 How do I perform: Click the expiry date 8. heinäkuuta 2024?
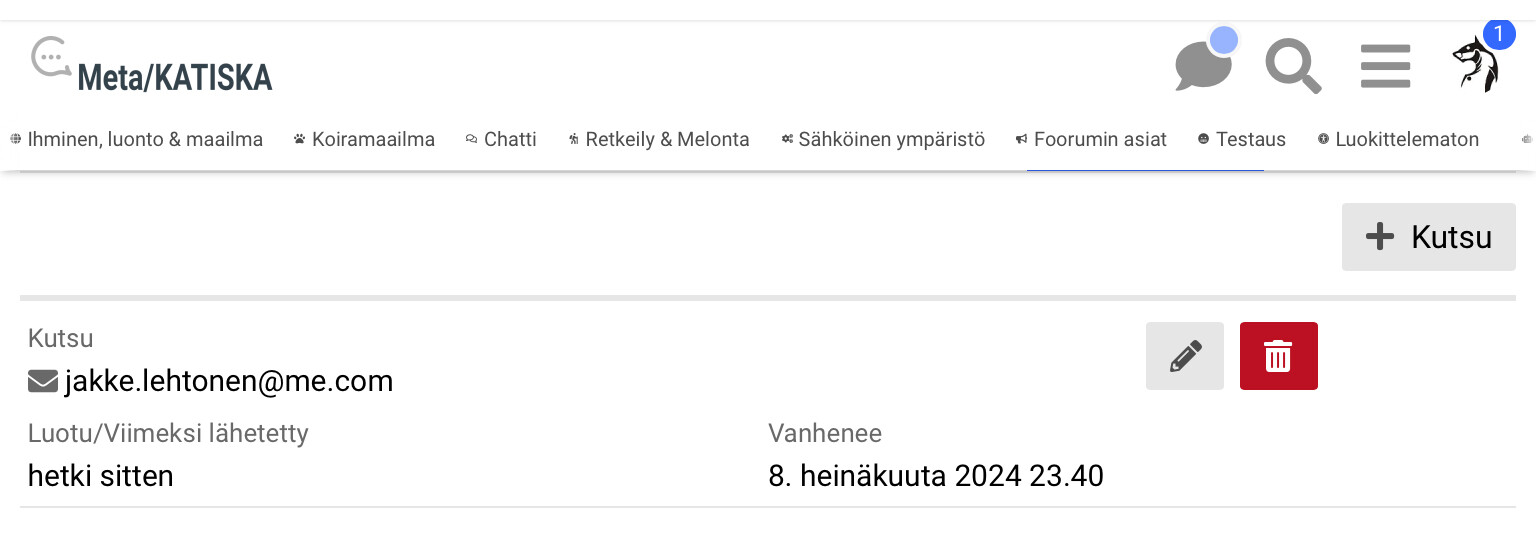click(x=935, y=476)
